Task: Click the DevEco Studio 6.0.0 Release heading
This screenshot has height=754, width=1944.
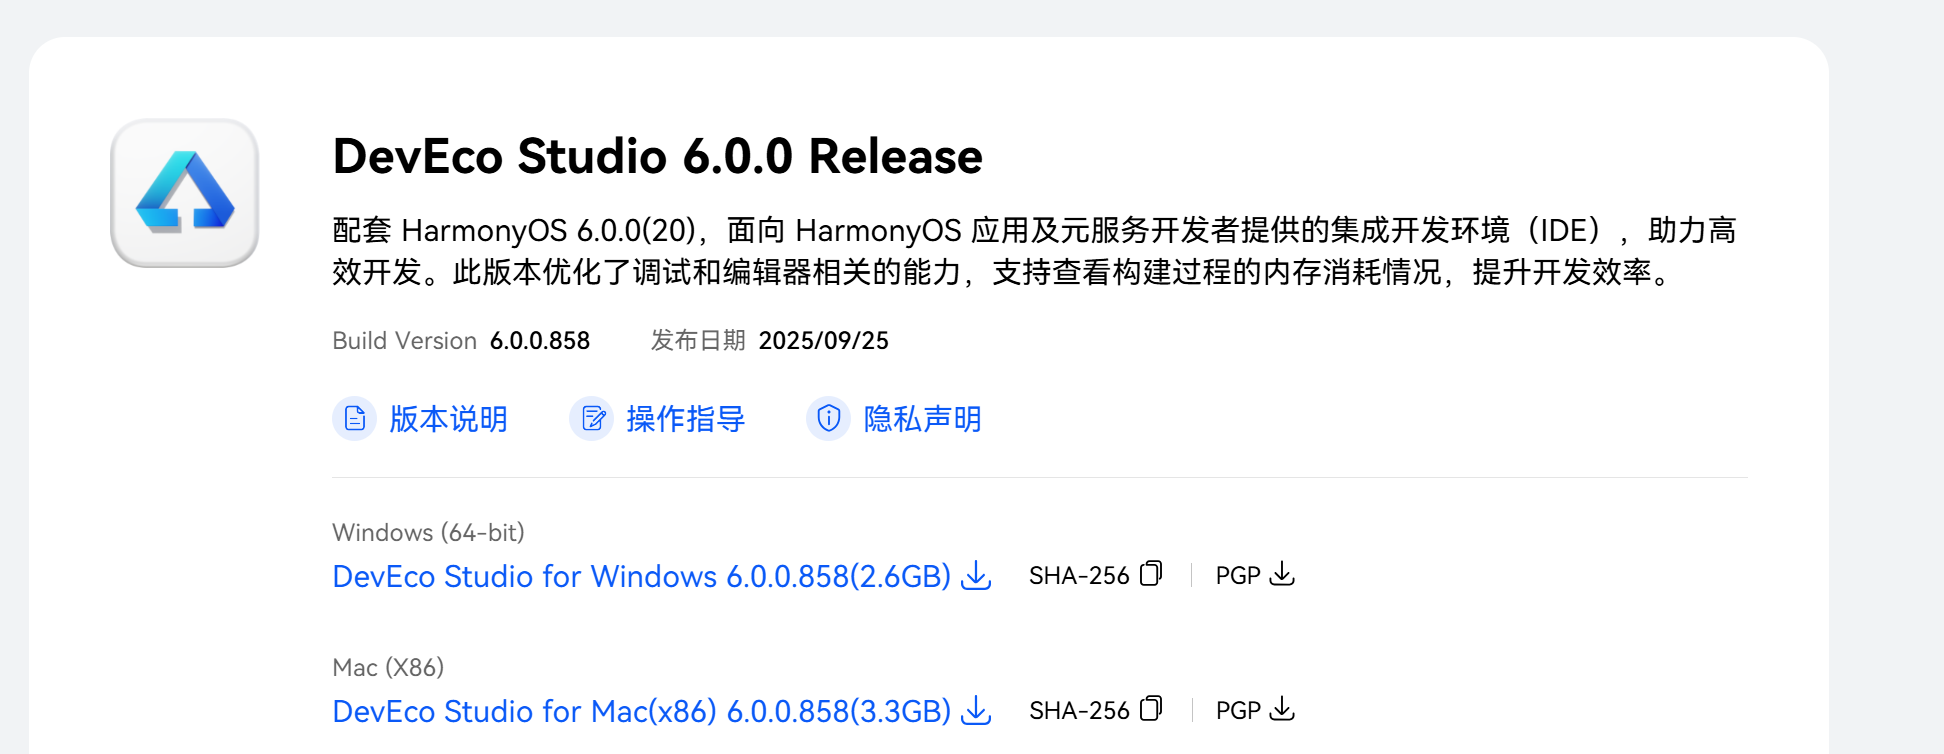Action: (657, 156)
